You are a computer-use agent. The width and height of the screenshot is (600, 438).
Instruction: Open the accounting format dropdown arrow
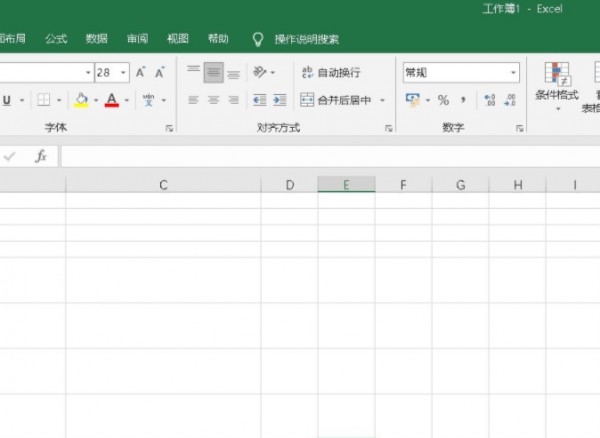(x=428, y=101)
